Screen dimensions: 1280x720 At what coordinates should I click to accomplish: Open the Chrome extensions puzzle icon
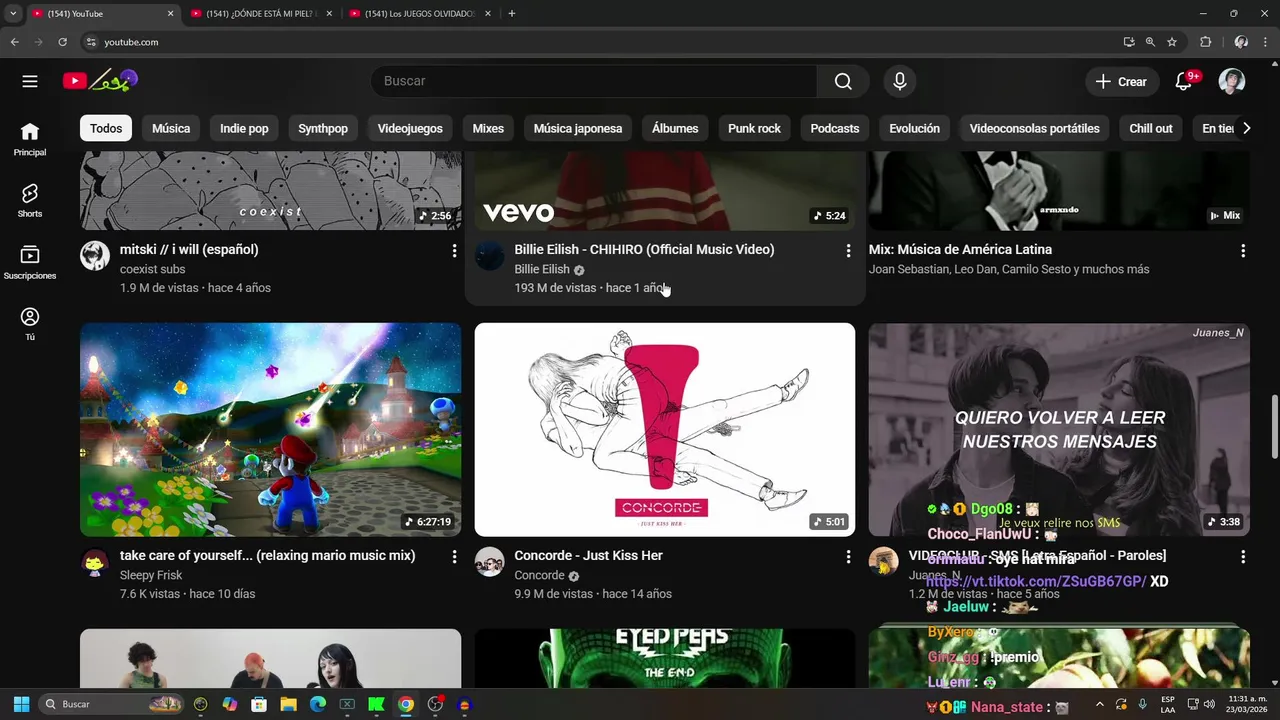tap(1205, 42)
